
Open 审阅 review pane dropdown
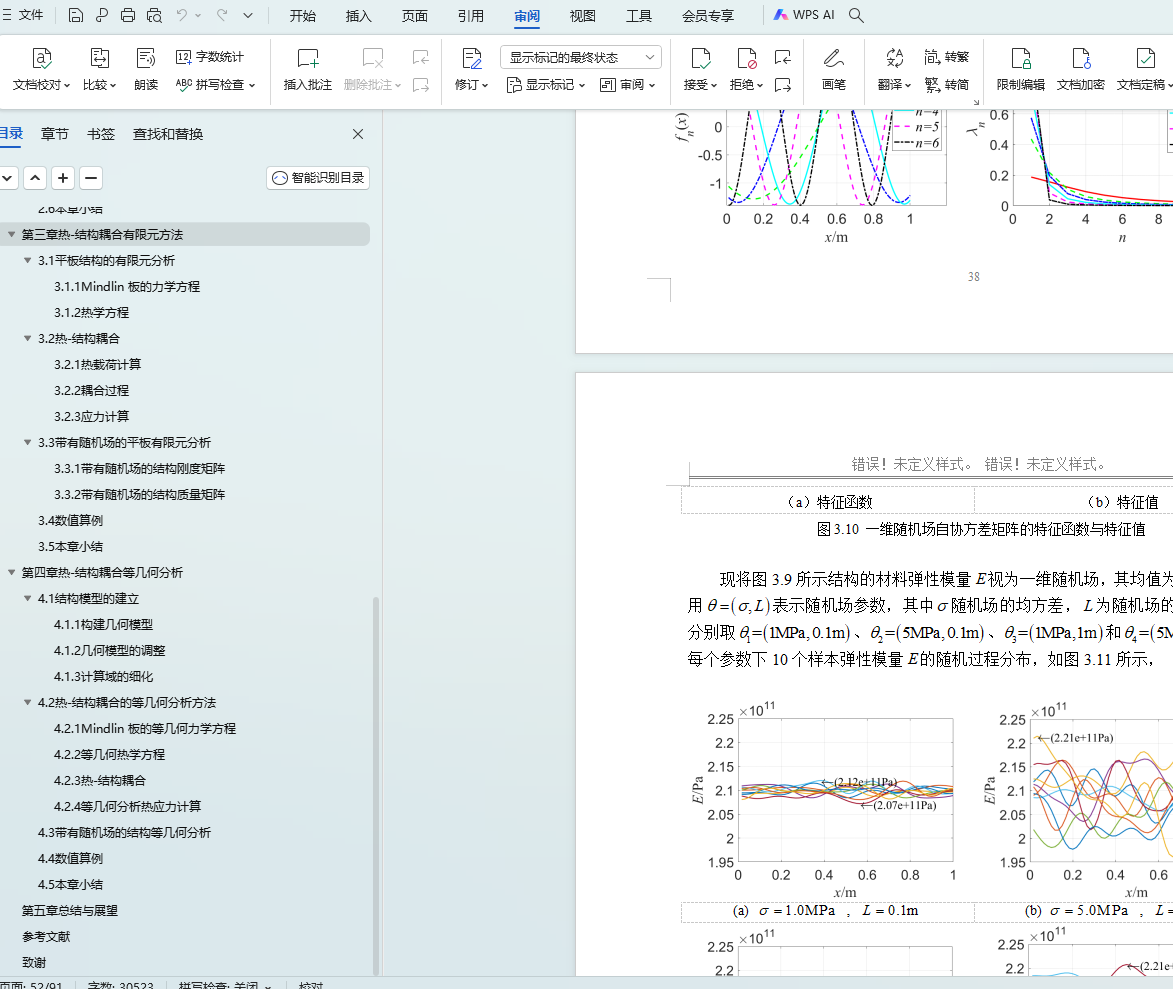628,85
